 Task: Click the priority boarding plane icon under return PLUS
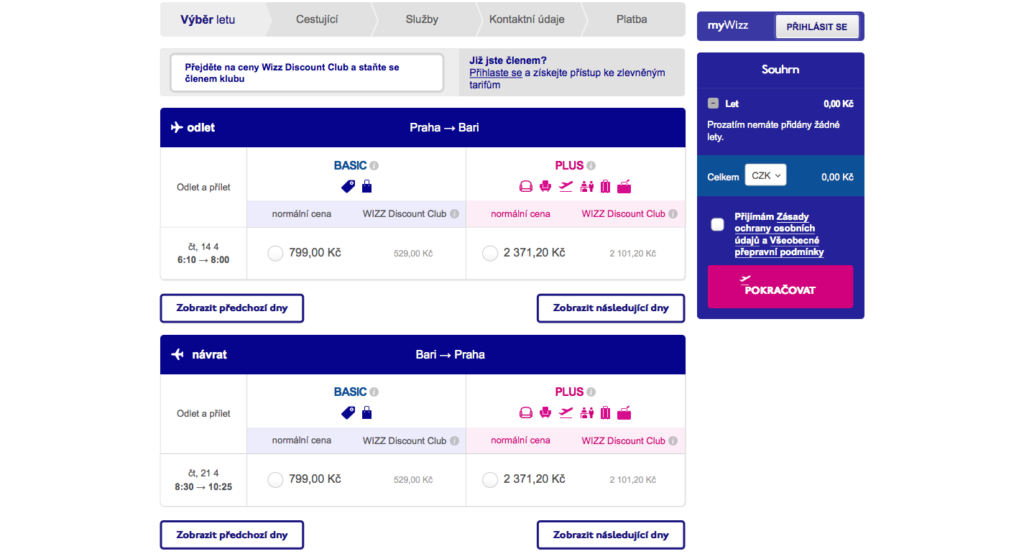(x=566, y=413)
